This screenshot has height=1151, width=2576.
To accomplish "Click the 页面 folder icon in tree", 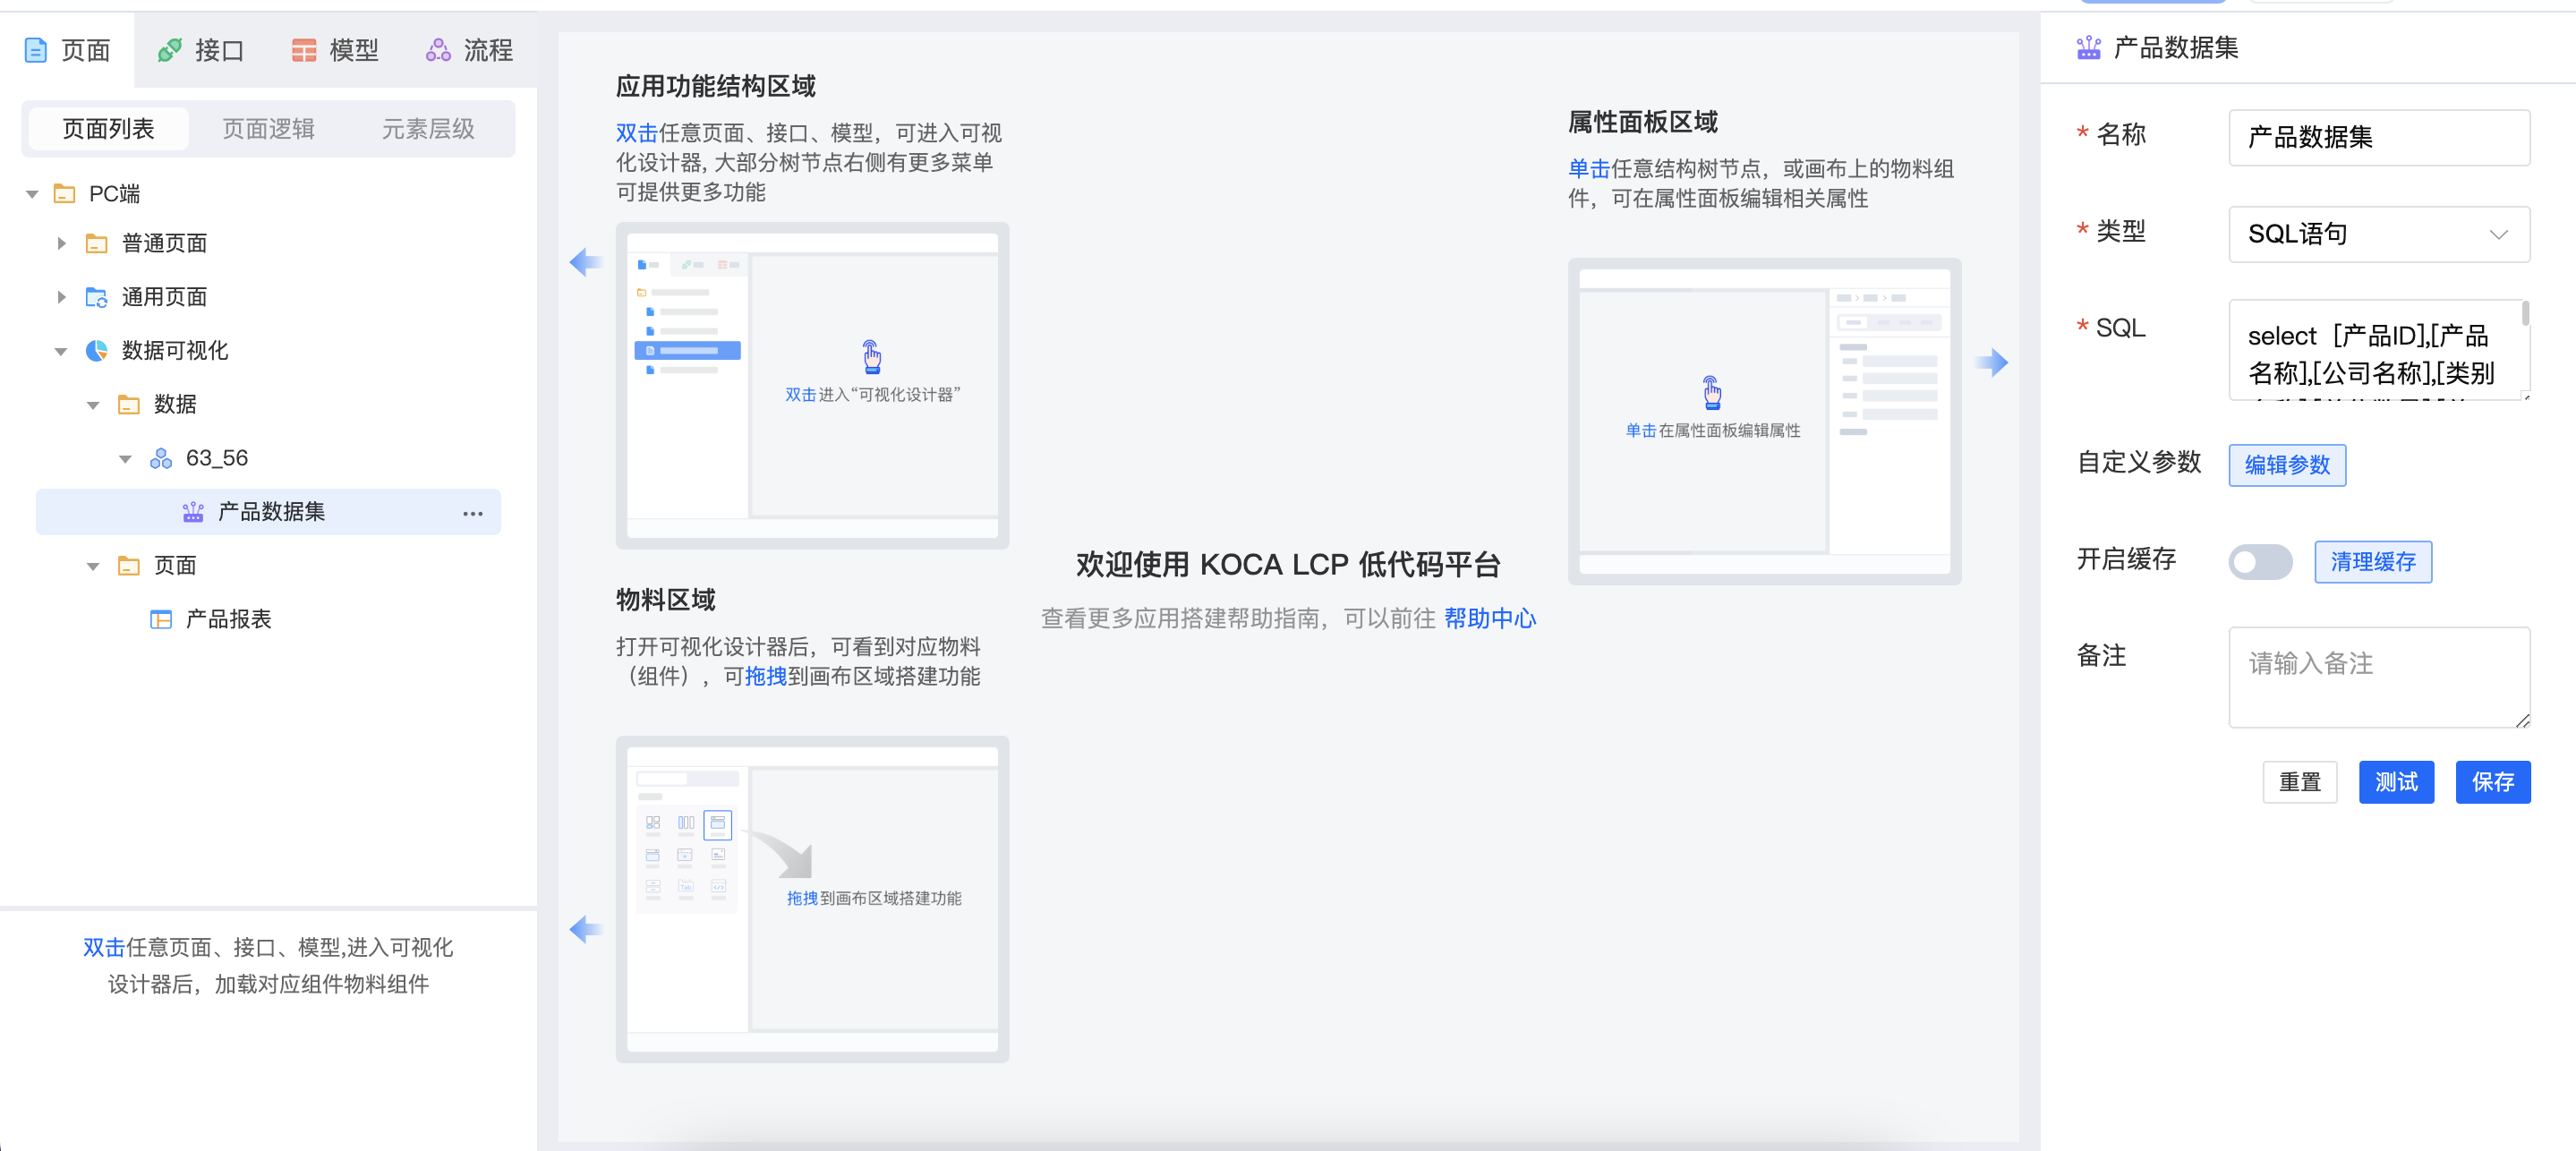I will (129, 565).
